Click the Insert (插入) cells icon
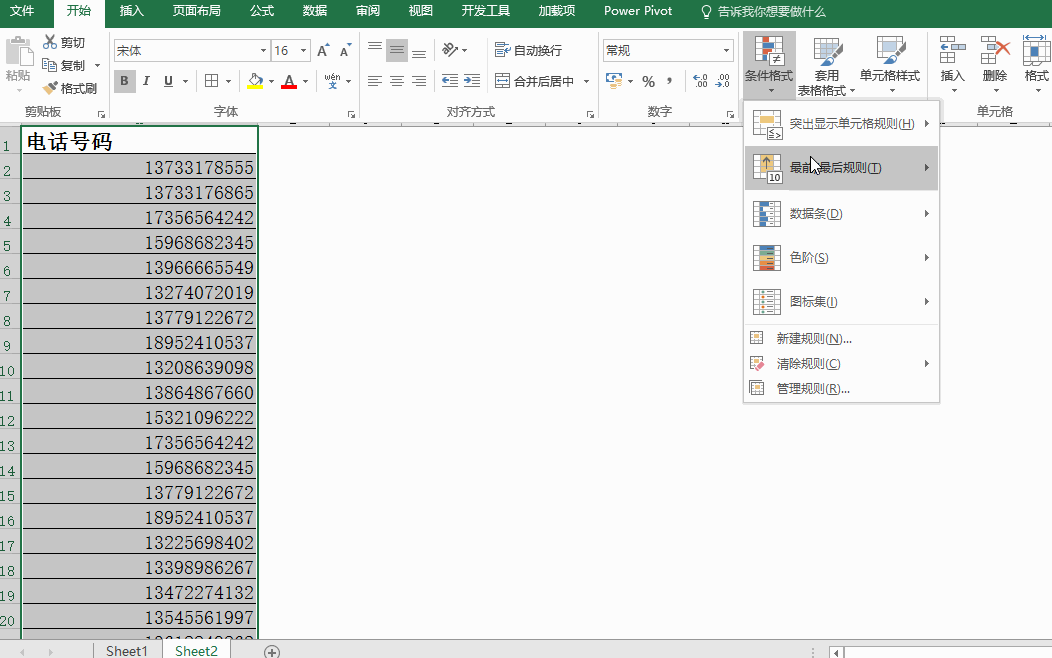This screenshot has width=1052, height=658. point(952,51)
